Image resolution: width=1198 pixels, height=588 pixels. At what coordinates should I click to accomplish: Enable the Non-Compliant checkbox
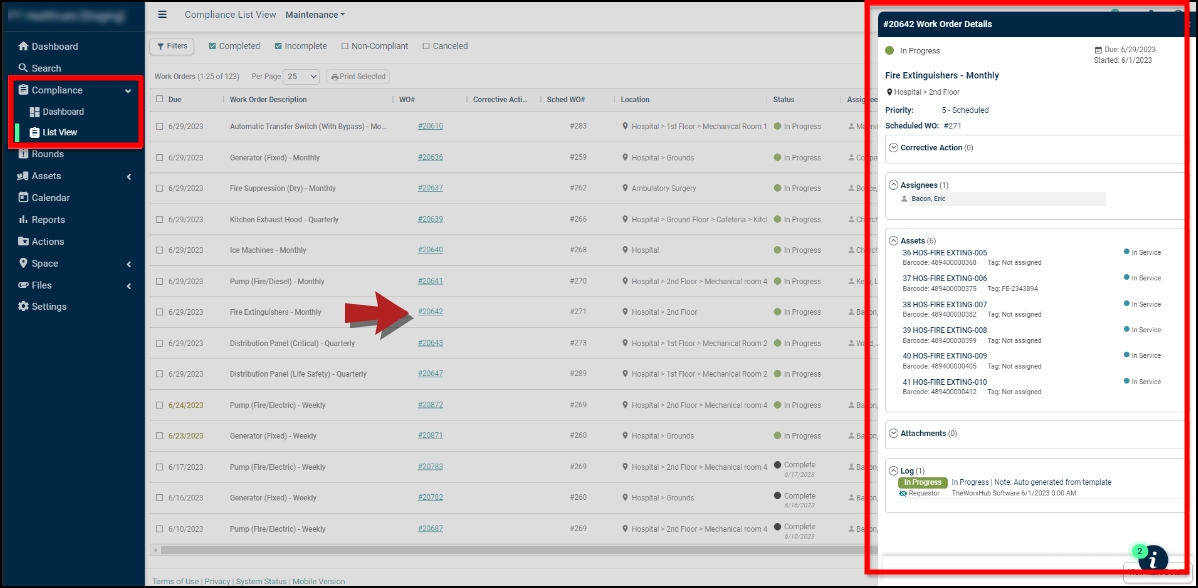[x=345, y=46]
